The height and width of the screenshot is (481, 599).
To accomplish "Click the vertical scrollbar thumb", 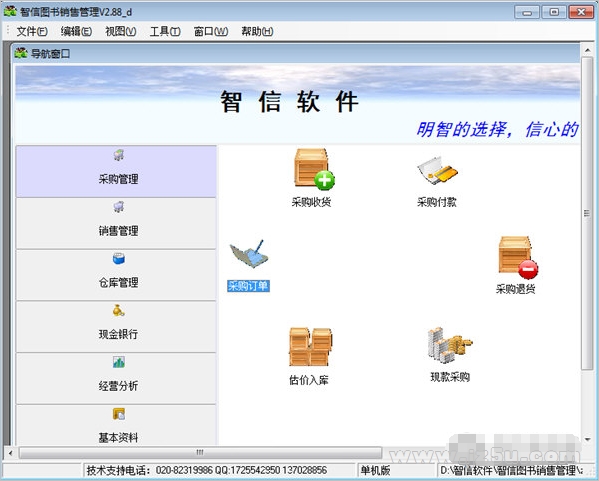I will tap(586, 213).
